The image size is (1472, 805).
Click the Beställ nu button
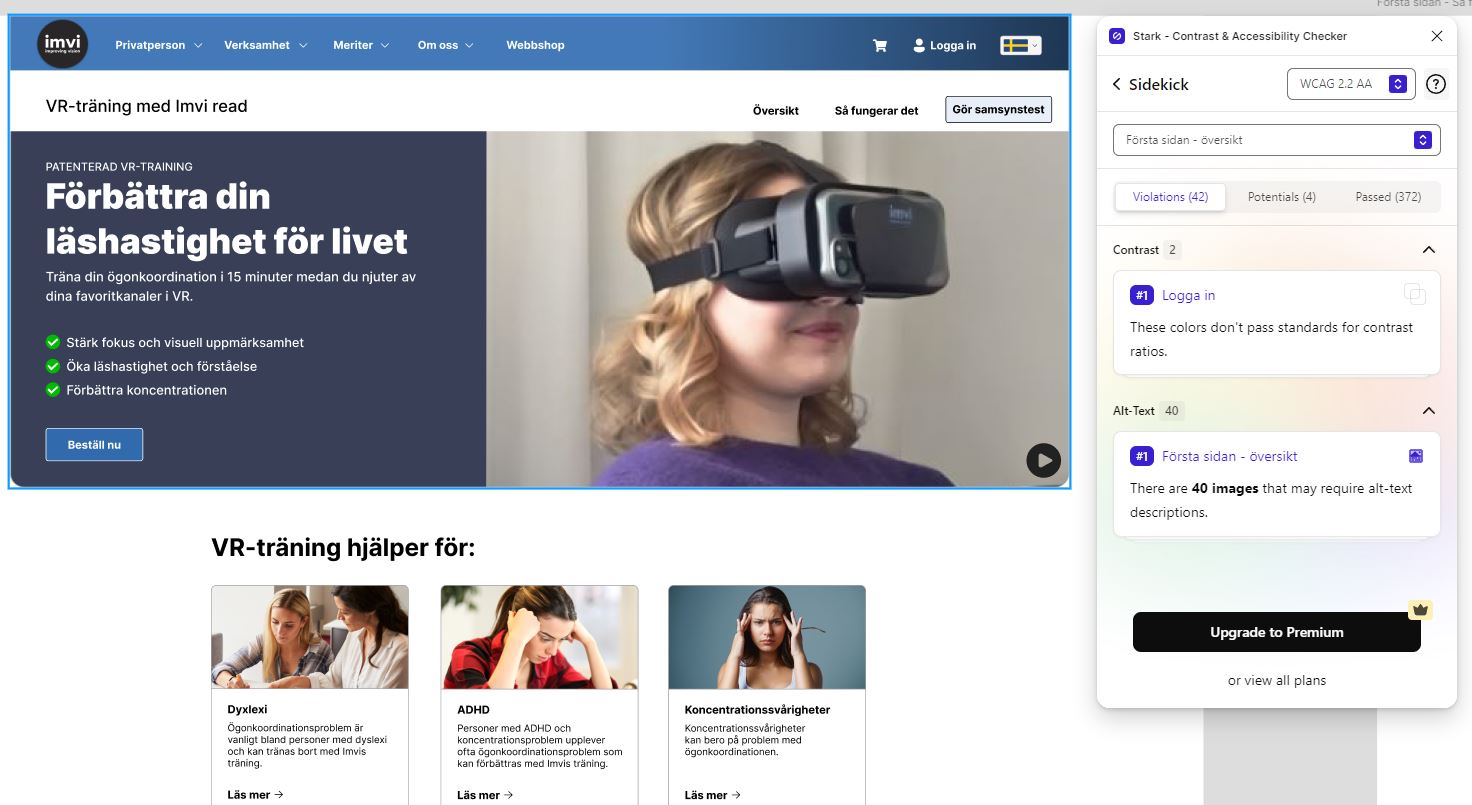pyautogui.click(x=94, y=444)
